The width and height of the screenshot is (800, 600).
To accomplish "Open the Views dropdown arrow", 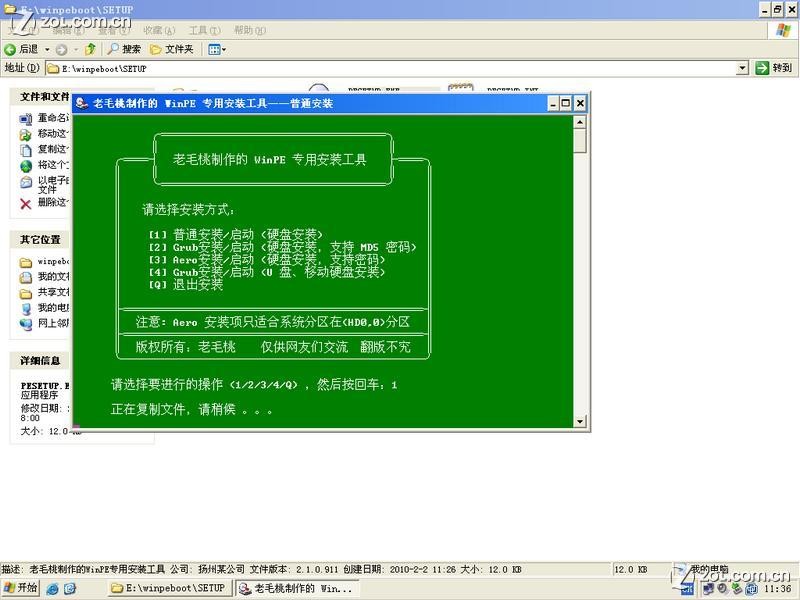I will click(224, 49).
